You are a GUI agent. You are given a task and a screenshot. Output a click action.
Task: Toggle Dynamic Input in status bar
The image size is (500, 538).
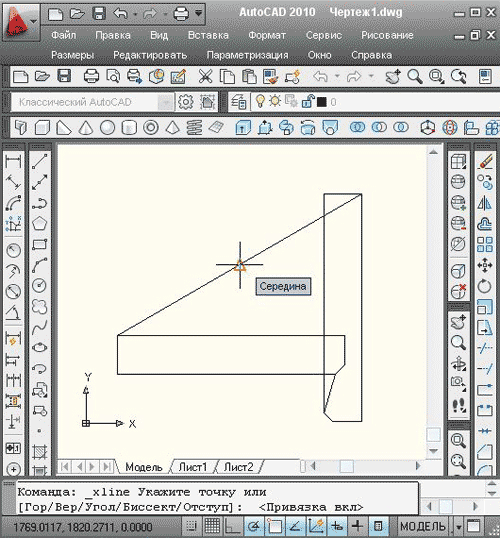[337, 526]
